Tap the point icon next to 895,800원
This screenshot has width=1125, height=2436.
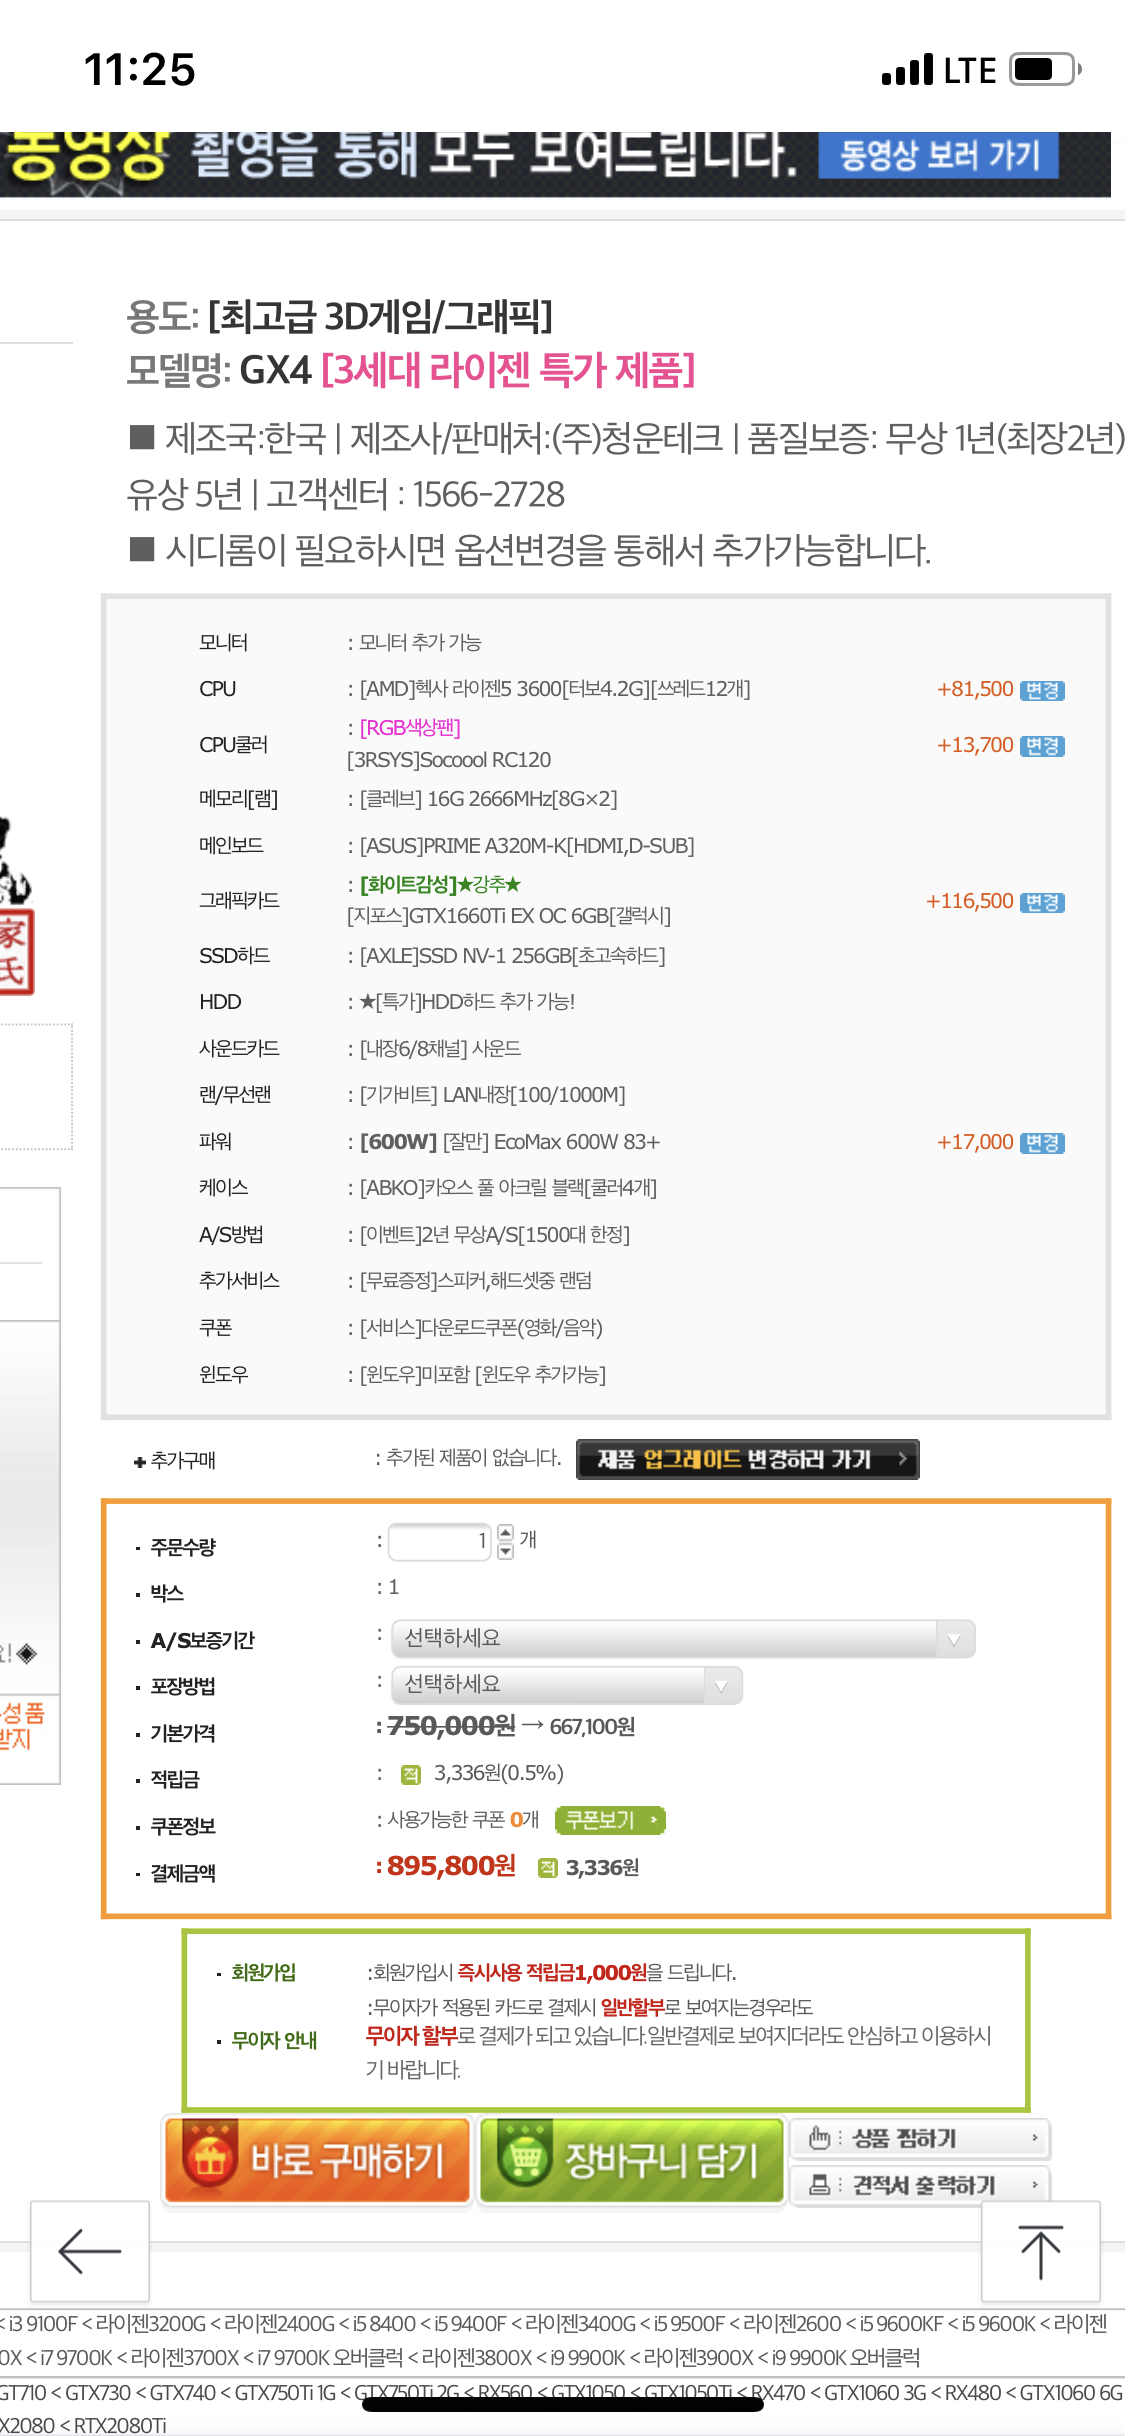pyautogui.click(x=548, y=1868)
